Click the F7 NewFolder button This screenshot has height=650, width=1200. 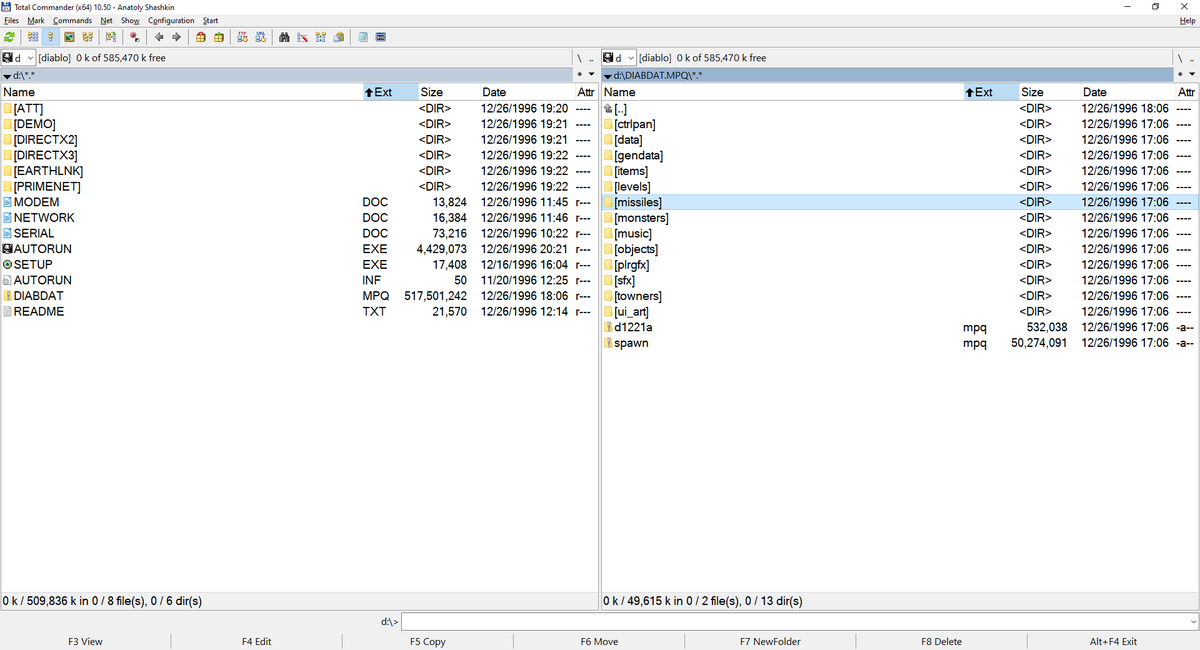[770, 642]
